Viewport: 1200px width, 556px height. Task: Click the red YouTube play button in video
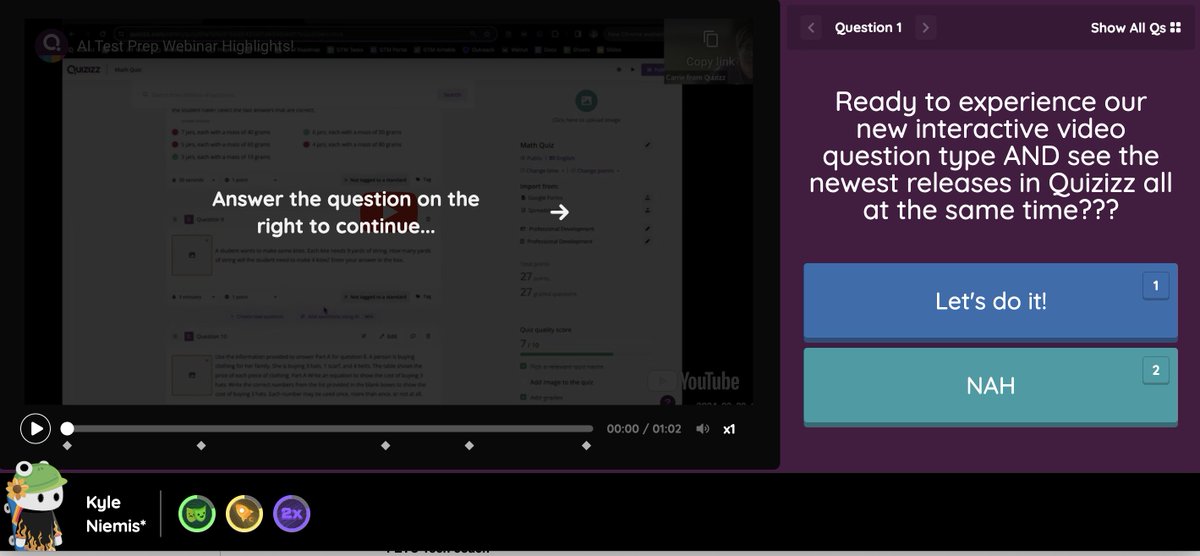click(x=390, y=211)
